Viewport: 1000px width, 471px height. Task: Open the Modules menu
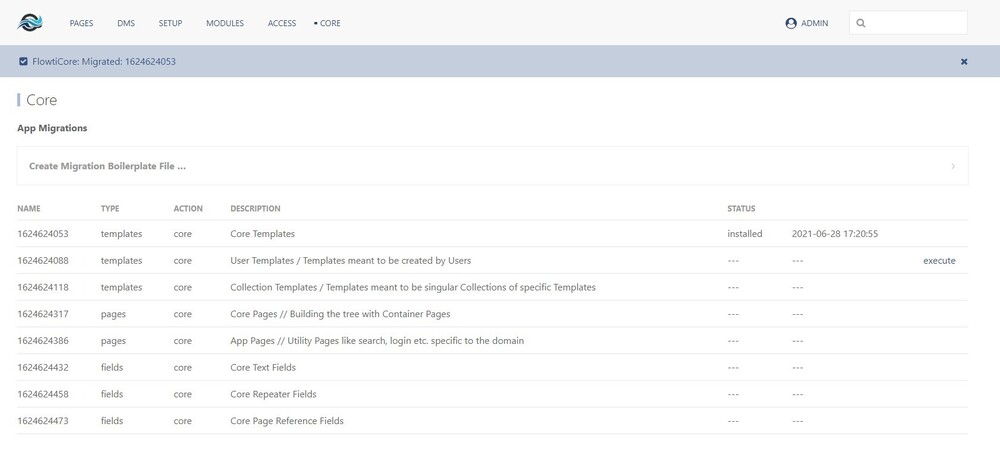click(225, 23)
